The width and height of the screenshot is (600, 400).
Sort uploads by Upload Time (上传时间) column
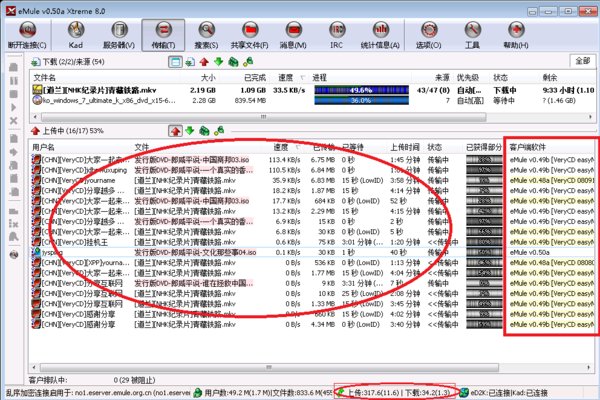tap(404, 147)
